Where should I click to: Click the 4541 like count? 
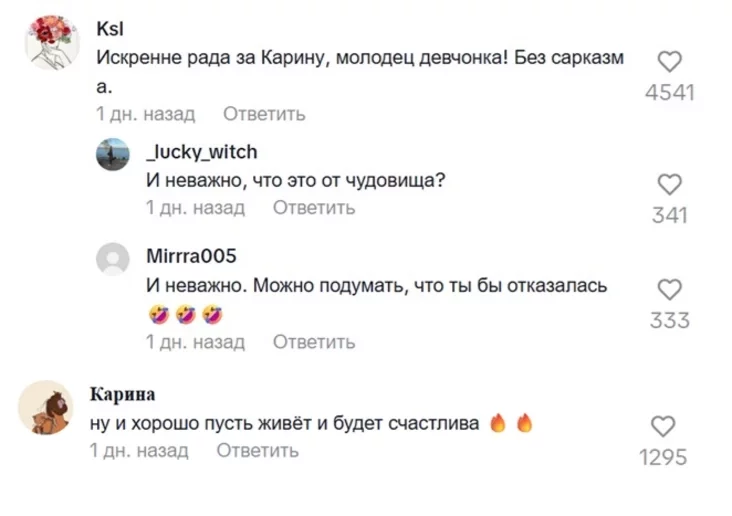pos(669,93)
